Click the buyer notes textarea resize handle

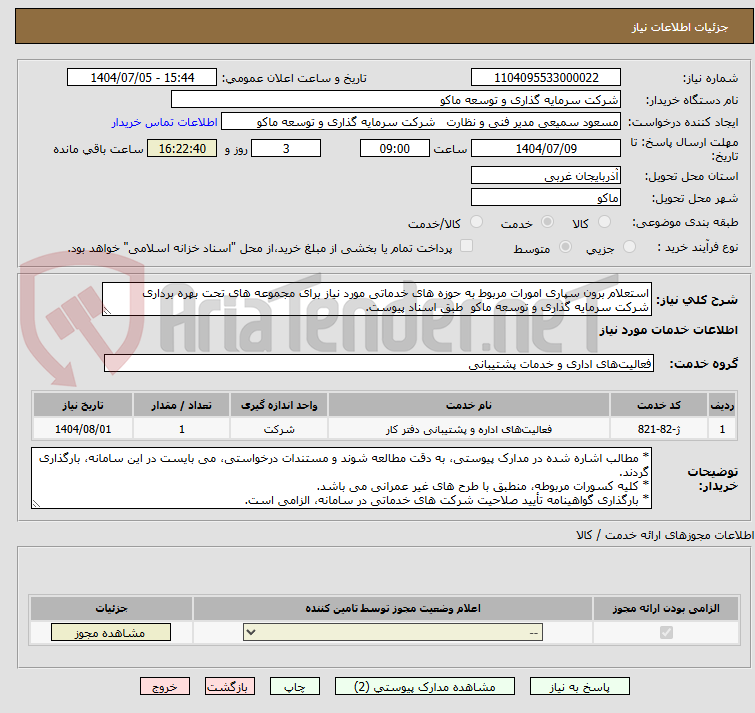tap(36, 504)
